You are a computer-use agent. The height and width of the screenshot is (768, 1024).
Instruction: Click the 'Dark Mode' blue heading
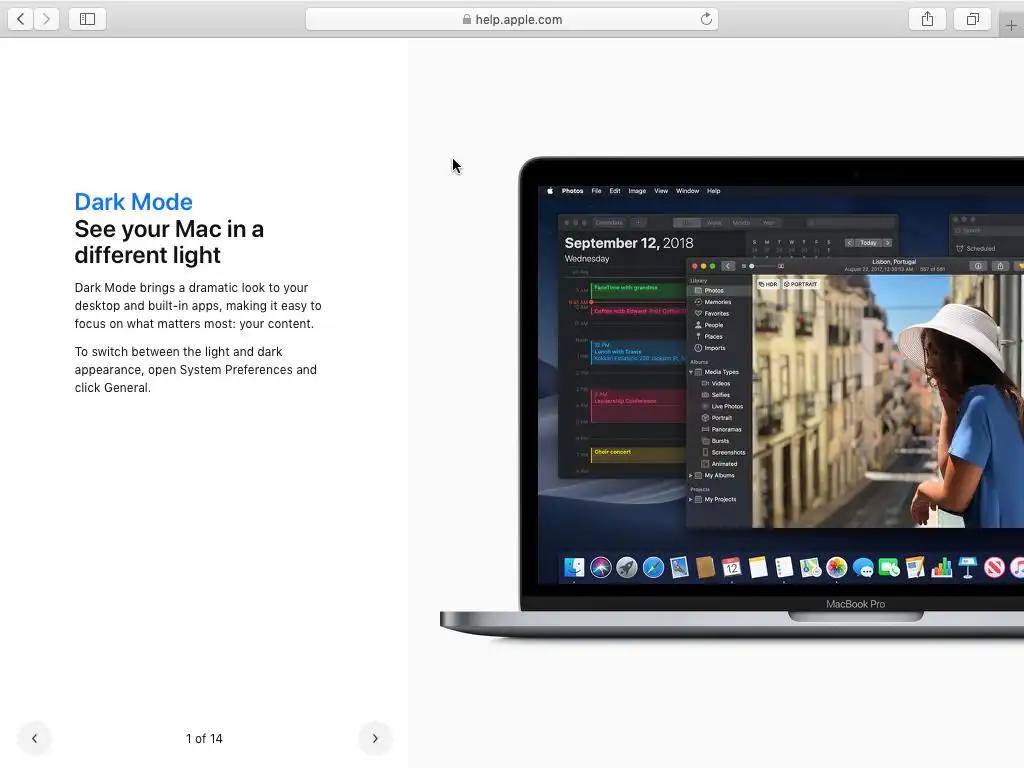[133, 202]
